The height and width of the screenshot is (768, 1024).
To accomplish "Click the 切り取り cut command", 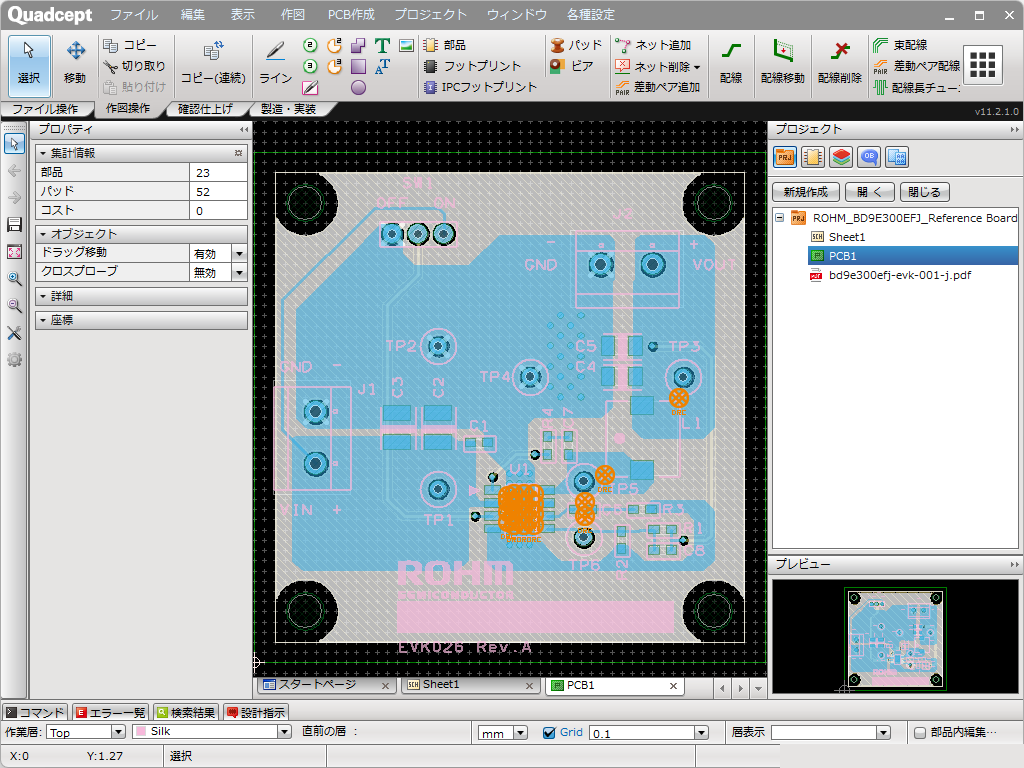I will coord(134,66).
